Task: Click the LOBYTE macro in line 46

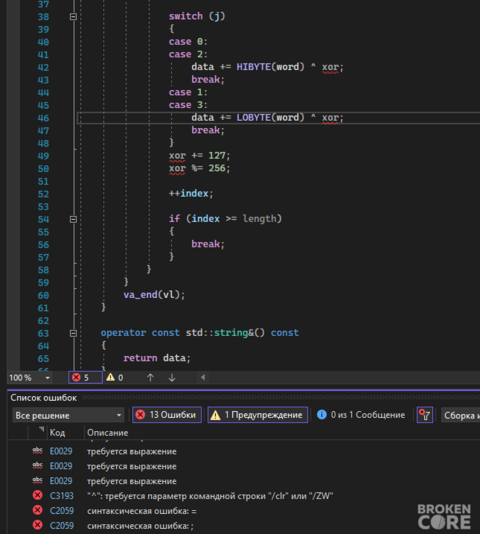Action: pyautogui.click(x=253, y=117)
